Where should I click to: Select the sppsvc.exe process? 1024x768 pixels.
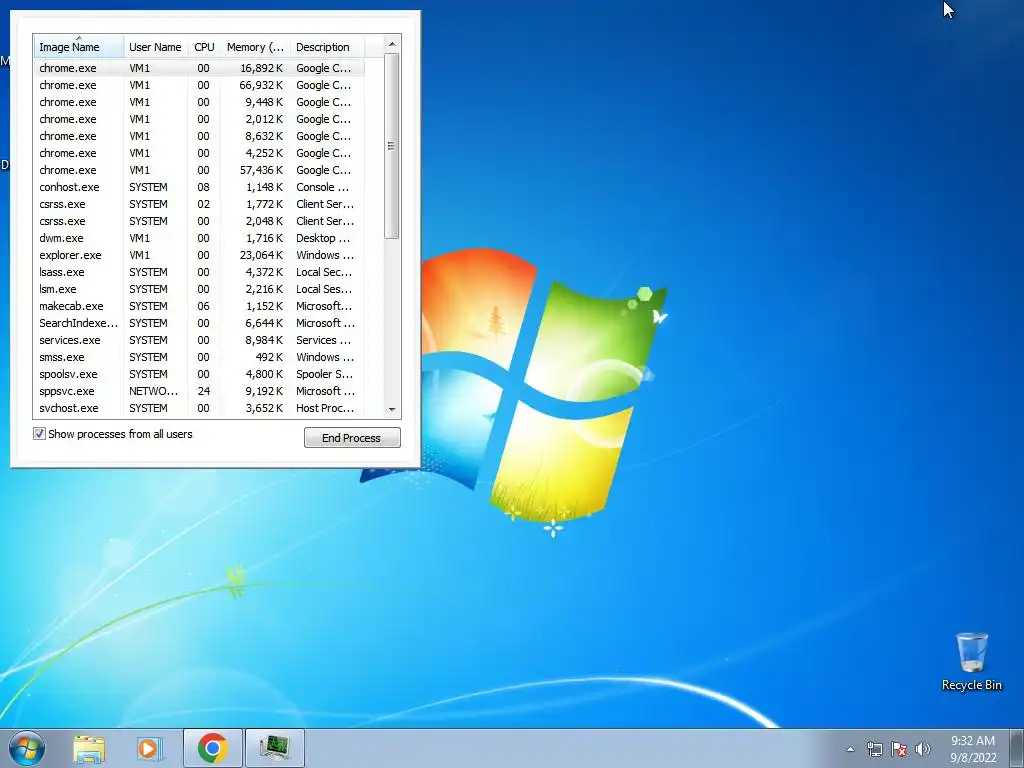(199, 391)
